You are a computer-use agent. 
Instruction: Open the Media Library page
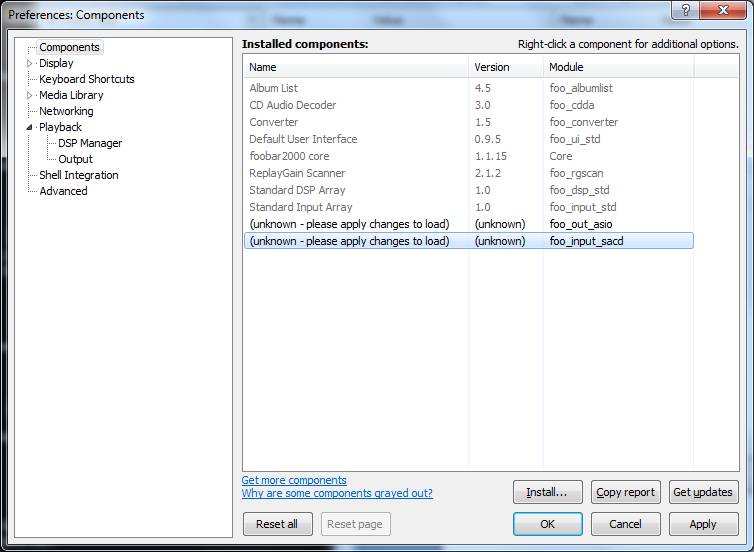[71, 95]
